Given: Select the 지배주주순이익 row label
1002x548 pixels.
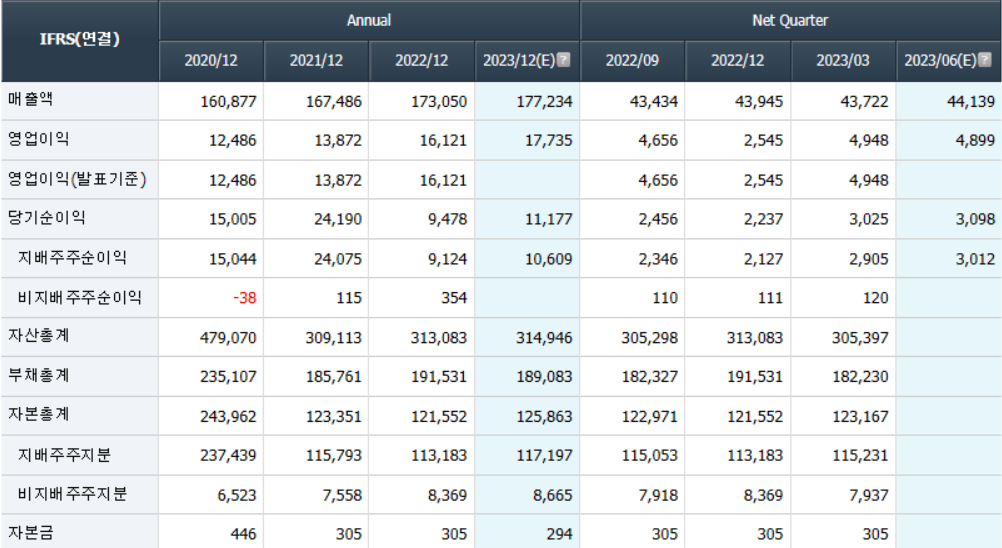Looking at the screenshot, I should [72, 257].
